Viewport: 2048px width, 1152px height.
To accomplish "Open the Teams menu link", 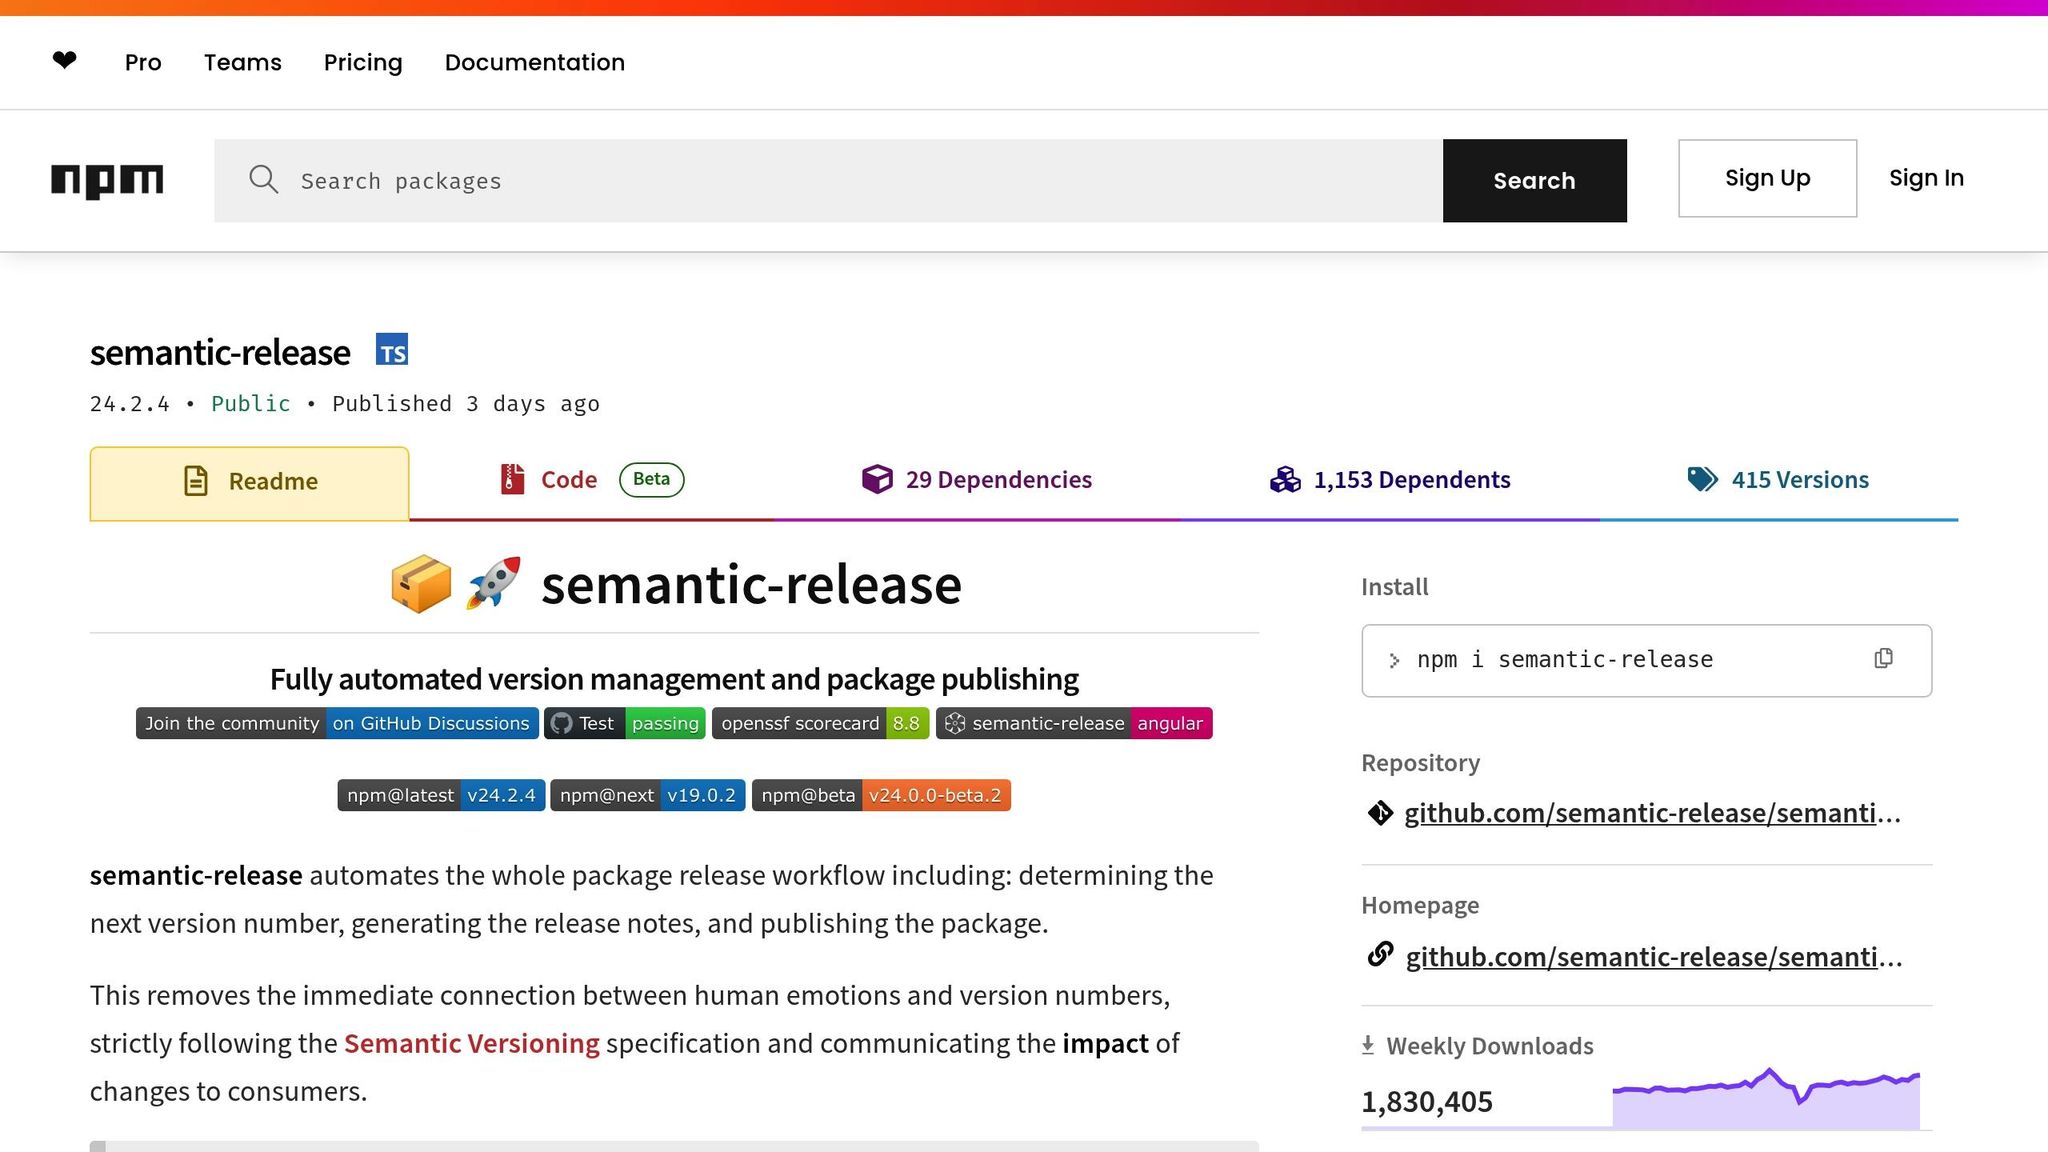I will click(243, 62).
